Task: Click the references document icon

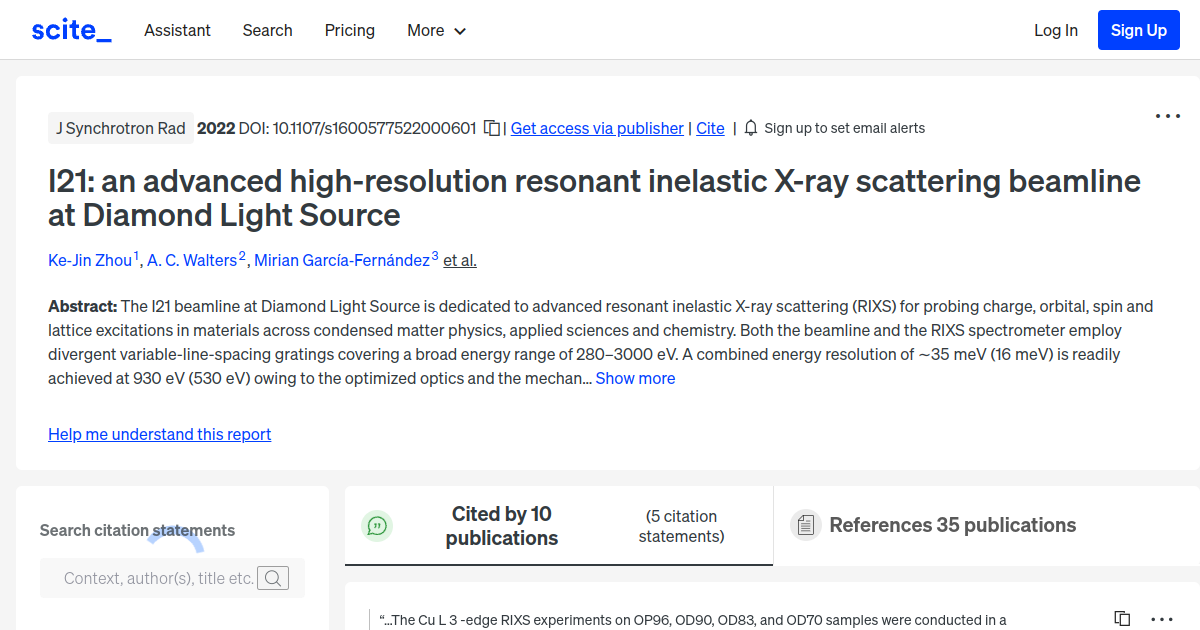Action: 805,524
